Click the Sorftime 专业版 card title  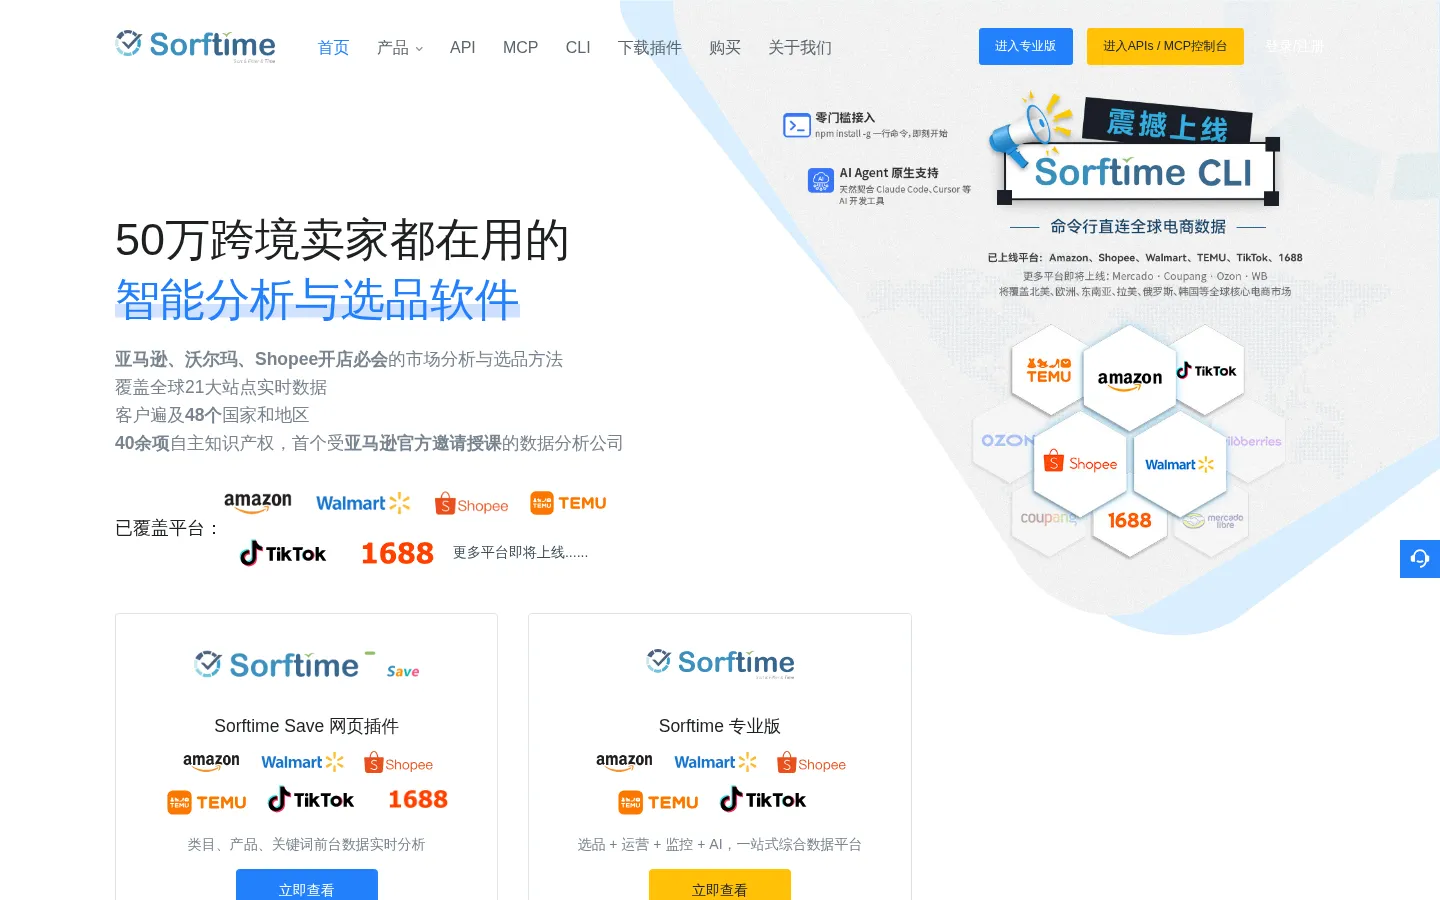[719, 726]
